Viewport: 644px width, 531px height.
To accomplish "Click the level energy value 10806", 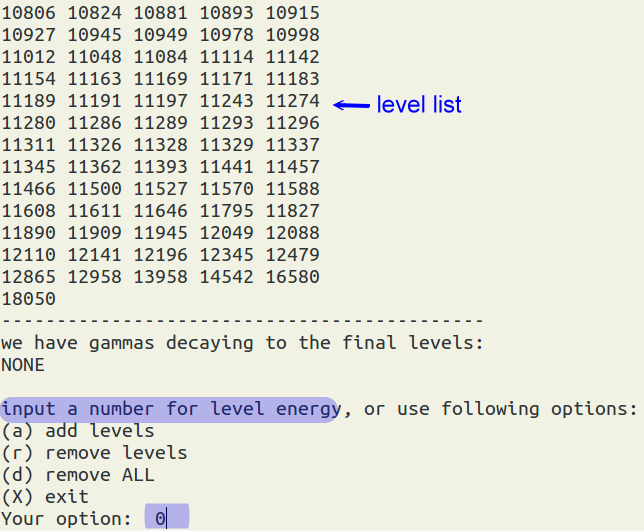I will pos(28,13).
